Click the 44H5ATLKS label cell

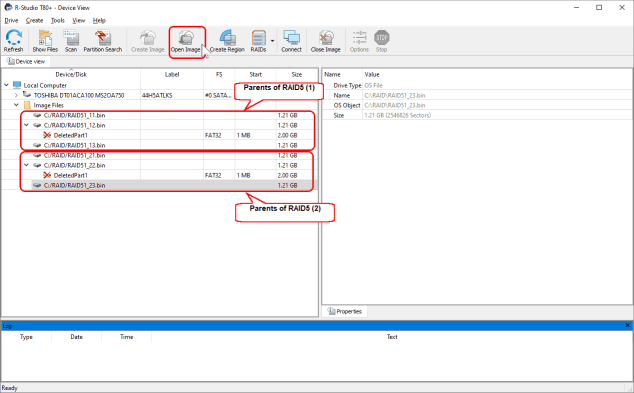click(157, 95)
